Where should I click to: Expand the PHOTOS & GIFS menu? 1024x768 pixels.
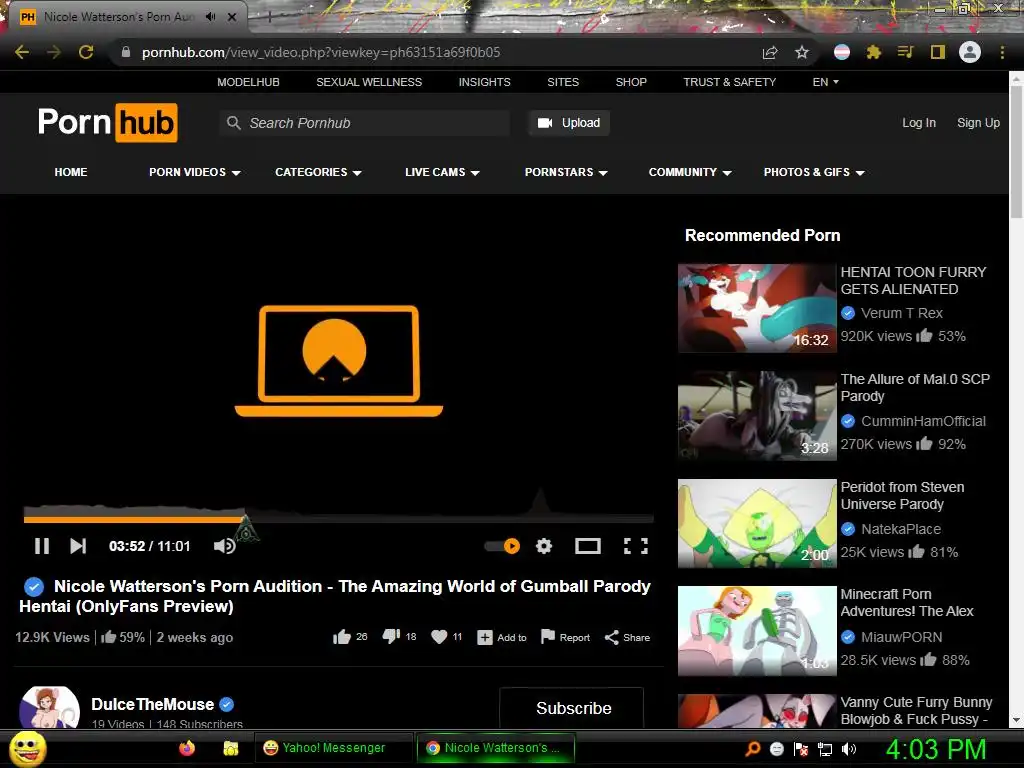pos(814,172)
